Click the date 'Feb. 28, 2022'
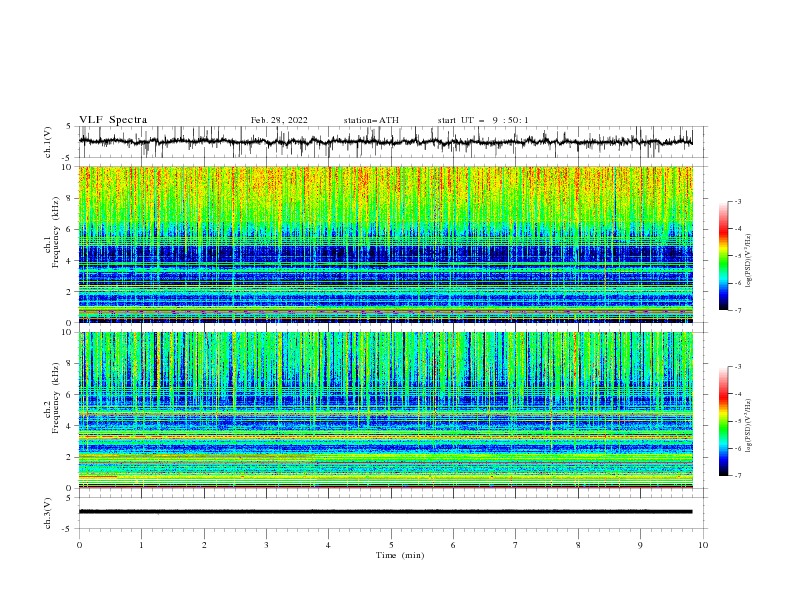Viewport: 792px width, 612px height. click(279, 120)
